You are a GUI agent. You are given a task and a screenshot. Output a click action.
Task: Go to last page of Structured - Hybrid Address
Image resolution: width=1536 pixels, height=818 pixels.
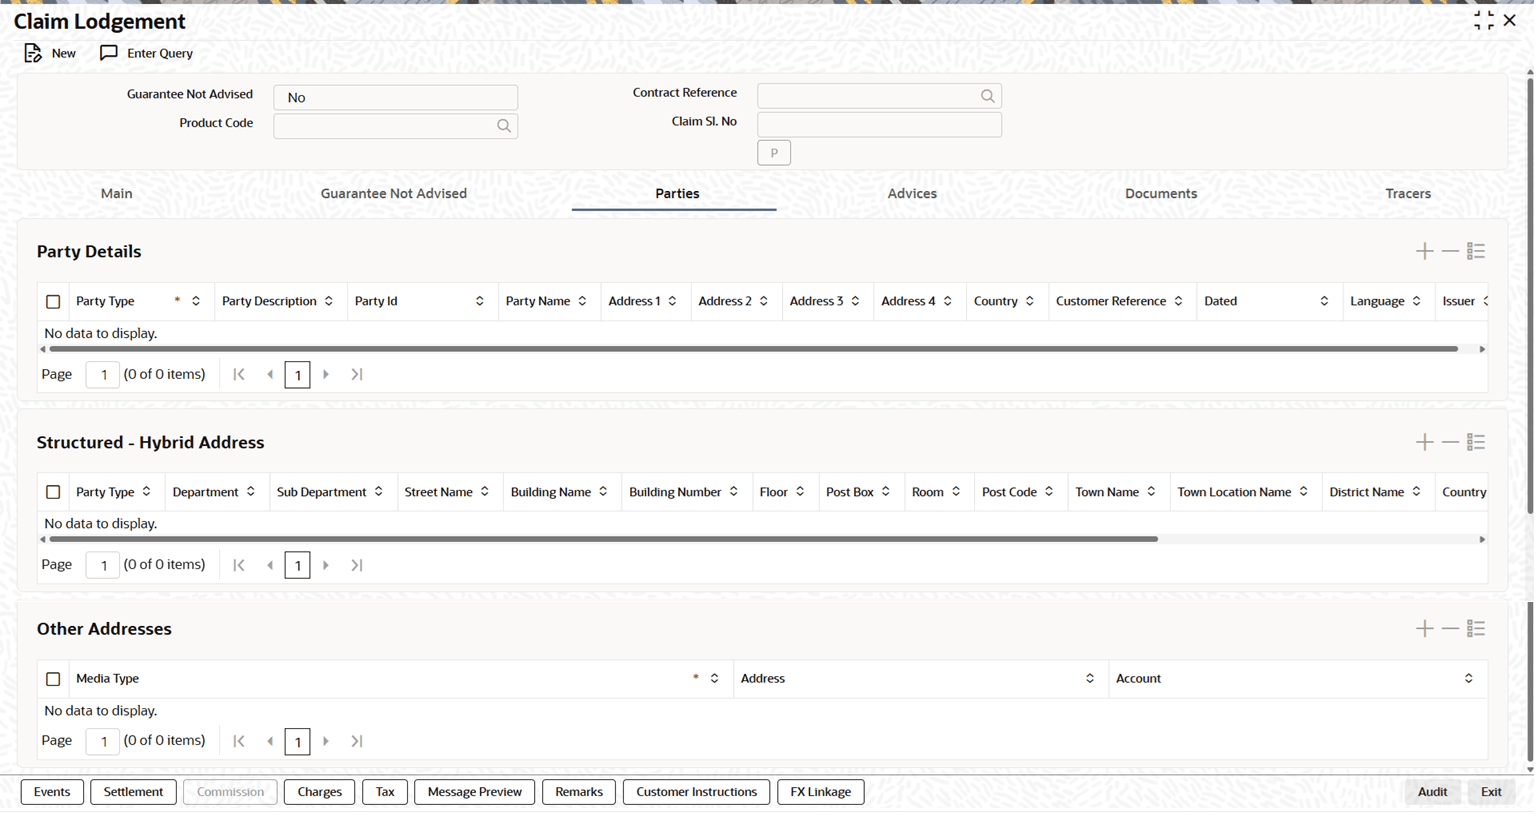[357, 565]
